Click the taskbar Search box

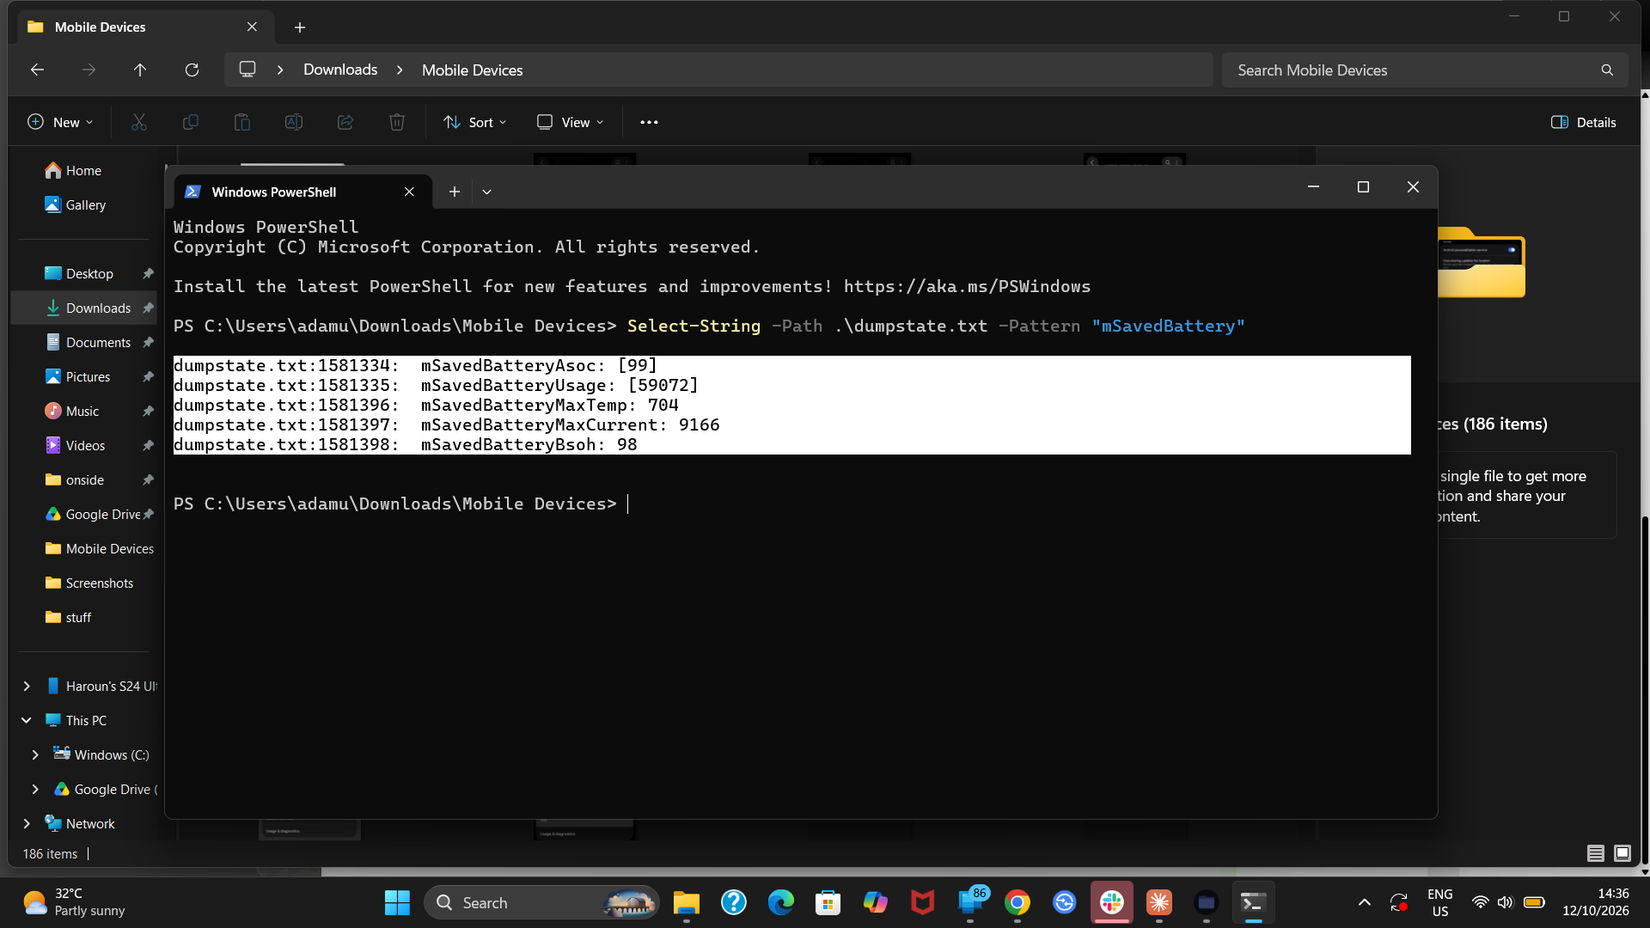(x=541, y=903)
